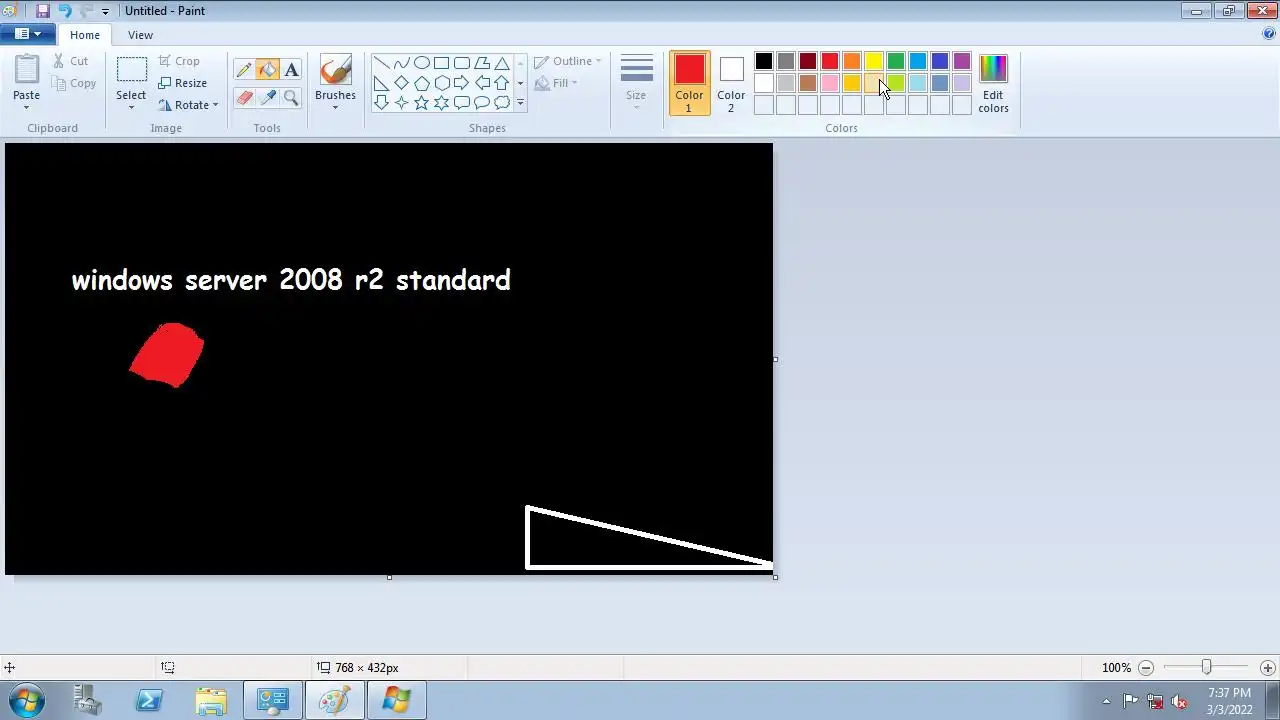Image resolution: width=1280 pixels, height=720 pixels.
Task: Click the volume speaker tray icon
Action: coord(1179,701)
